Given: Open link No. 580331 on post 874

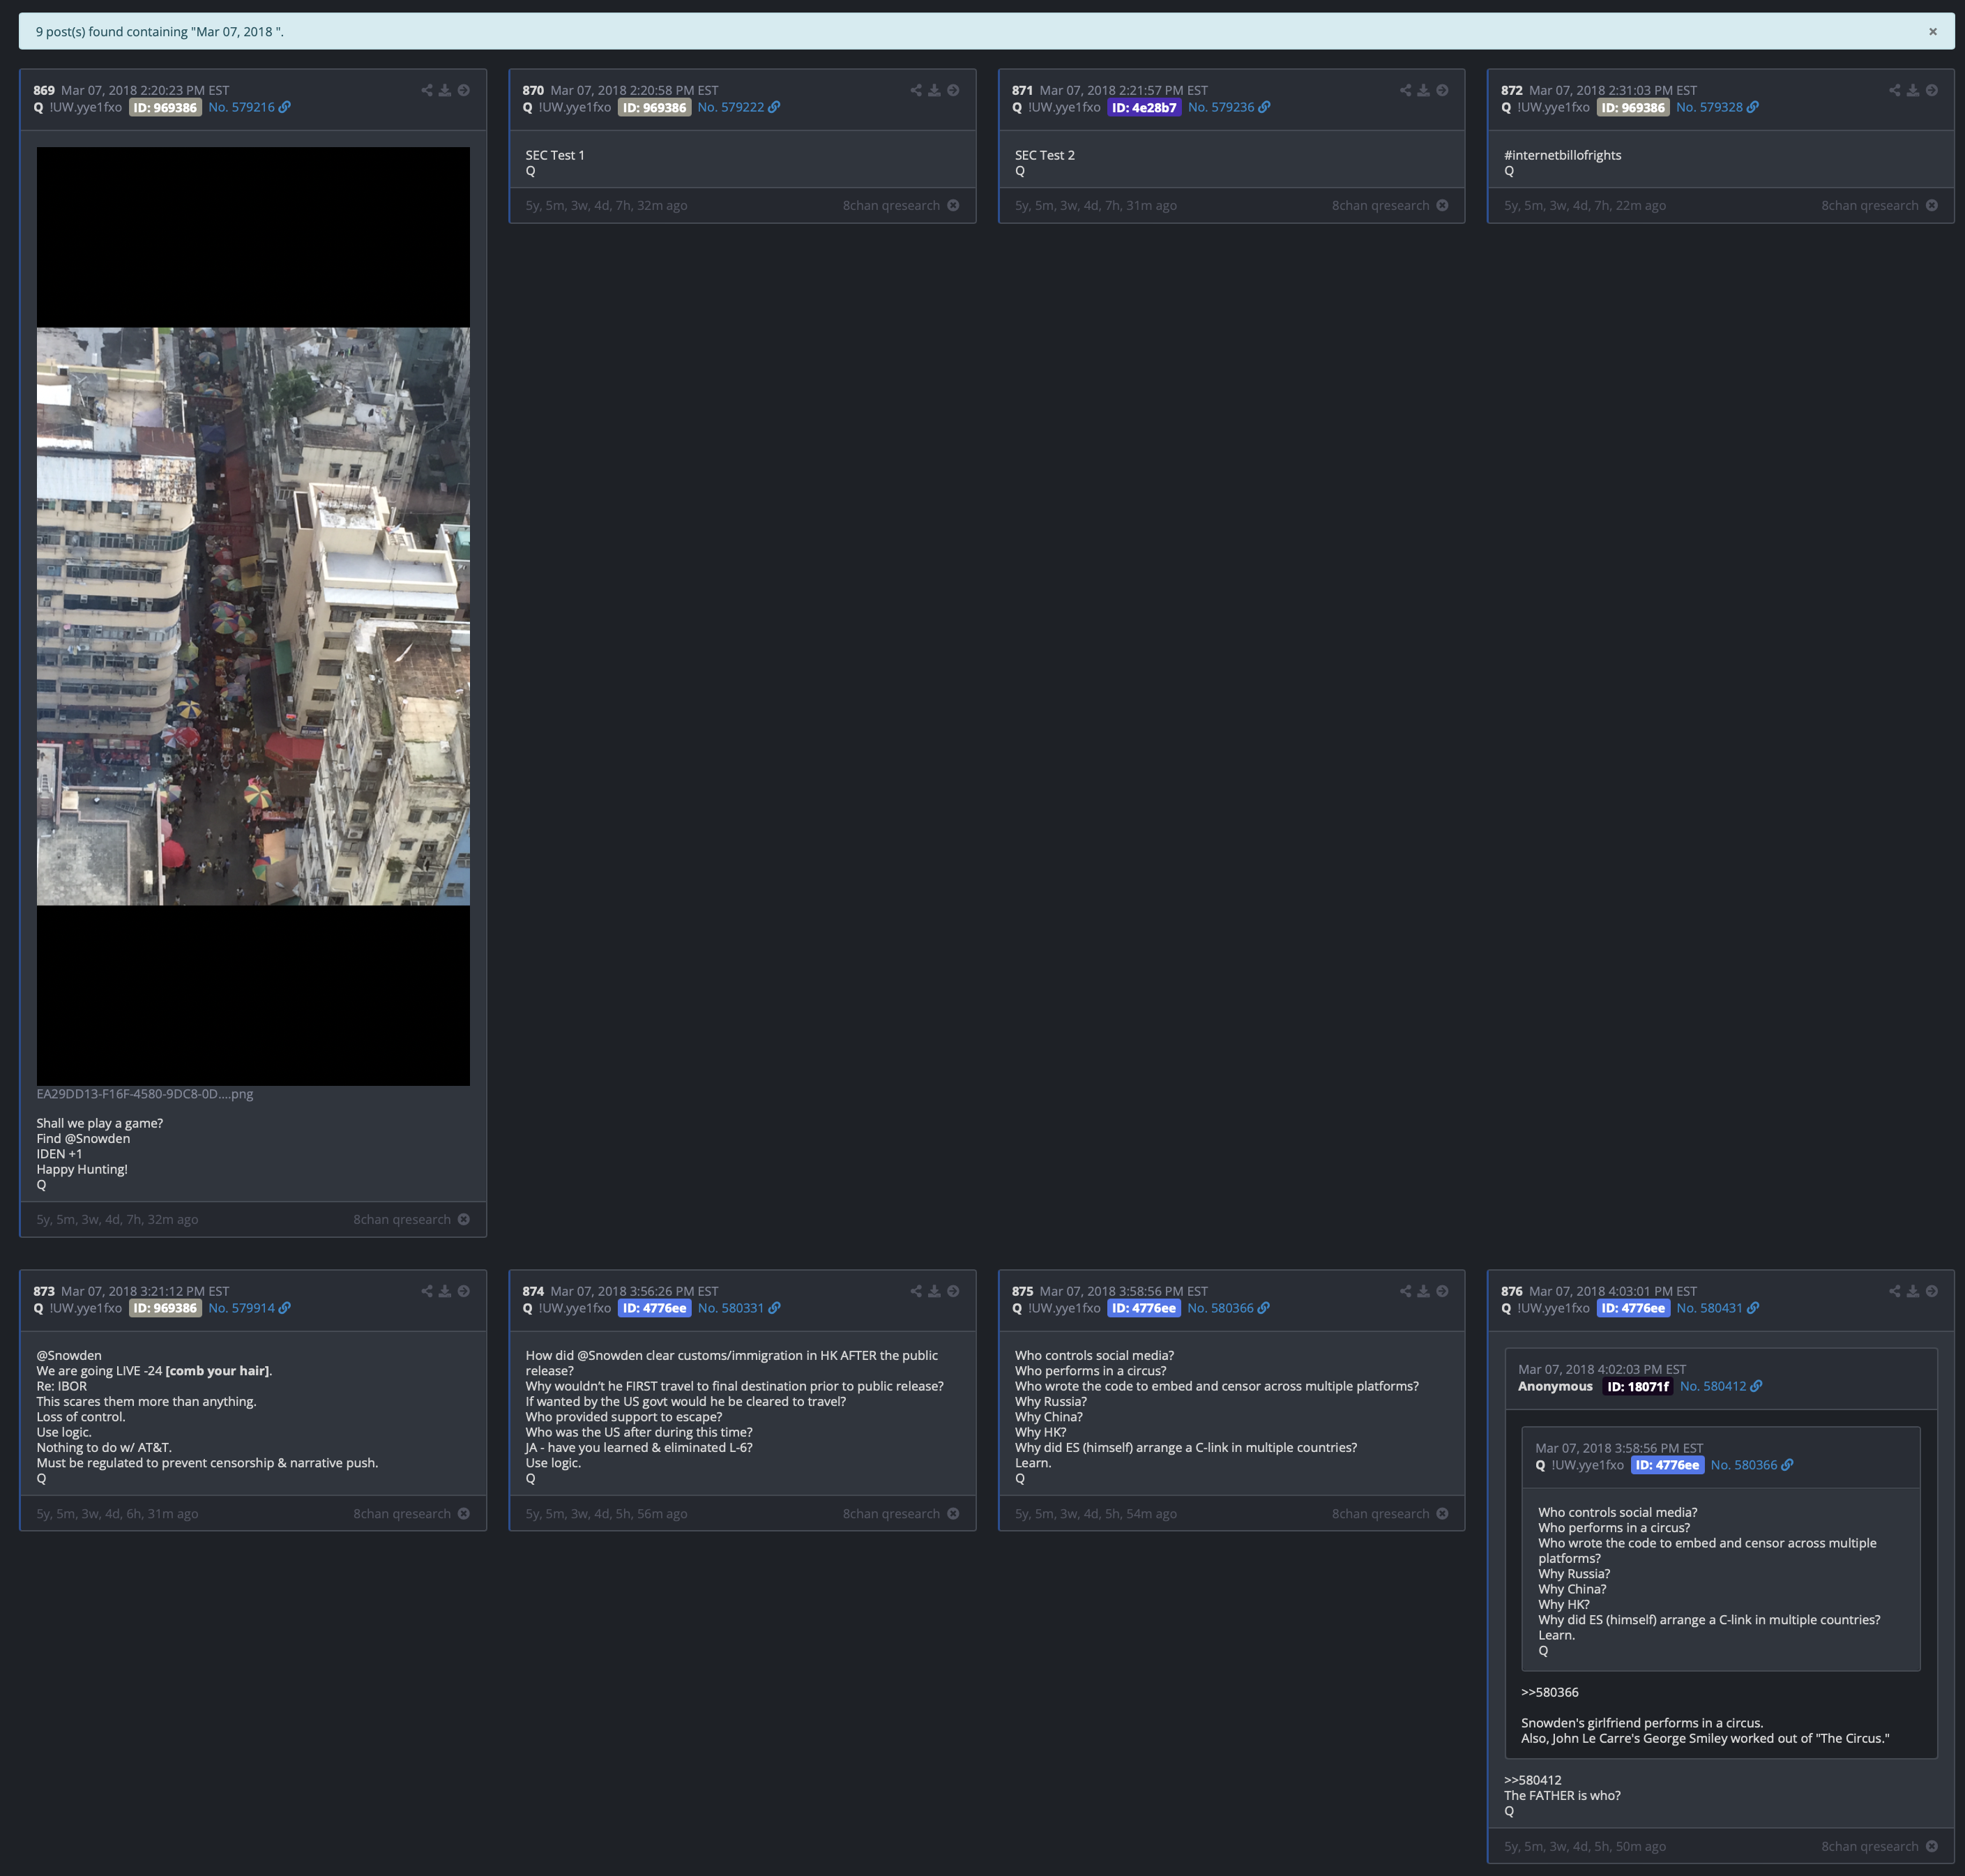Looking at the screenshot, I should (739, 1308).
